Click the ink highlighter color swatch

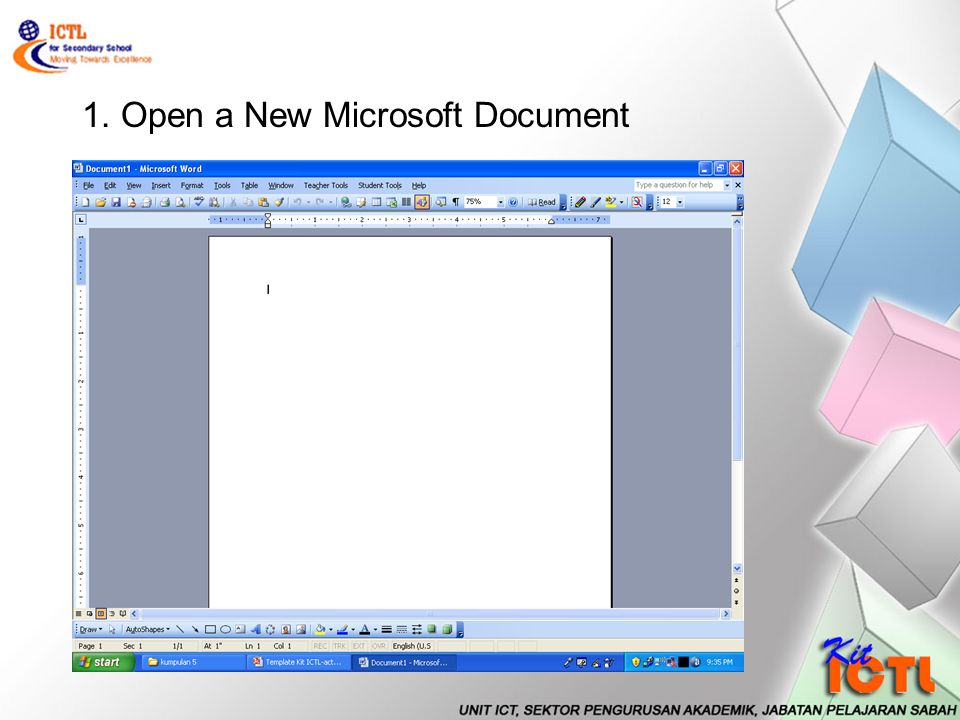(x=610, y=202)
